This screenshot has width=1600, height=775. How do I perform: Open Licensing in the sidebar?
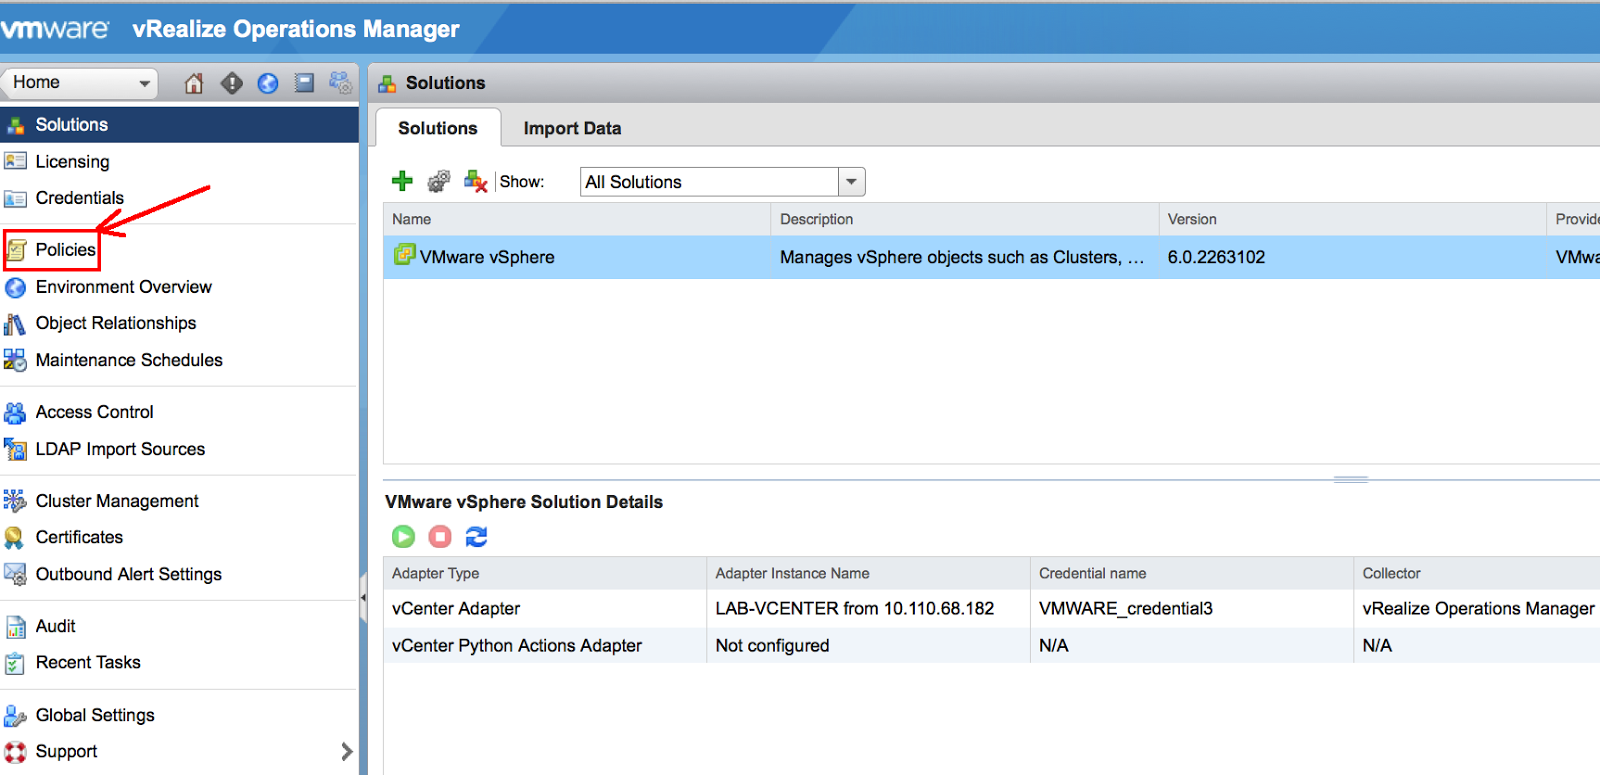click(72, 162)
